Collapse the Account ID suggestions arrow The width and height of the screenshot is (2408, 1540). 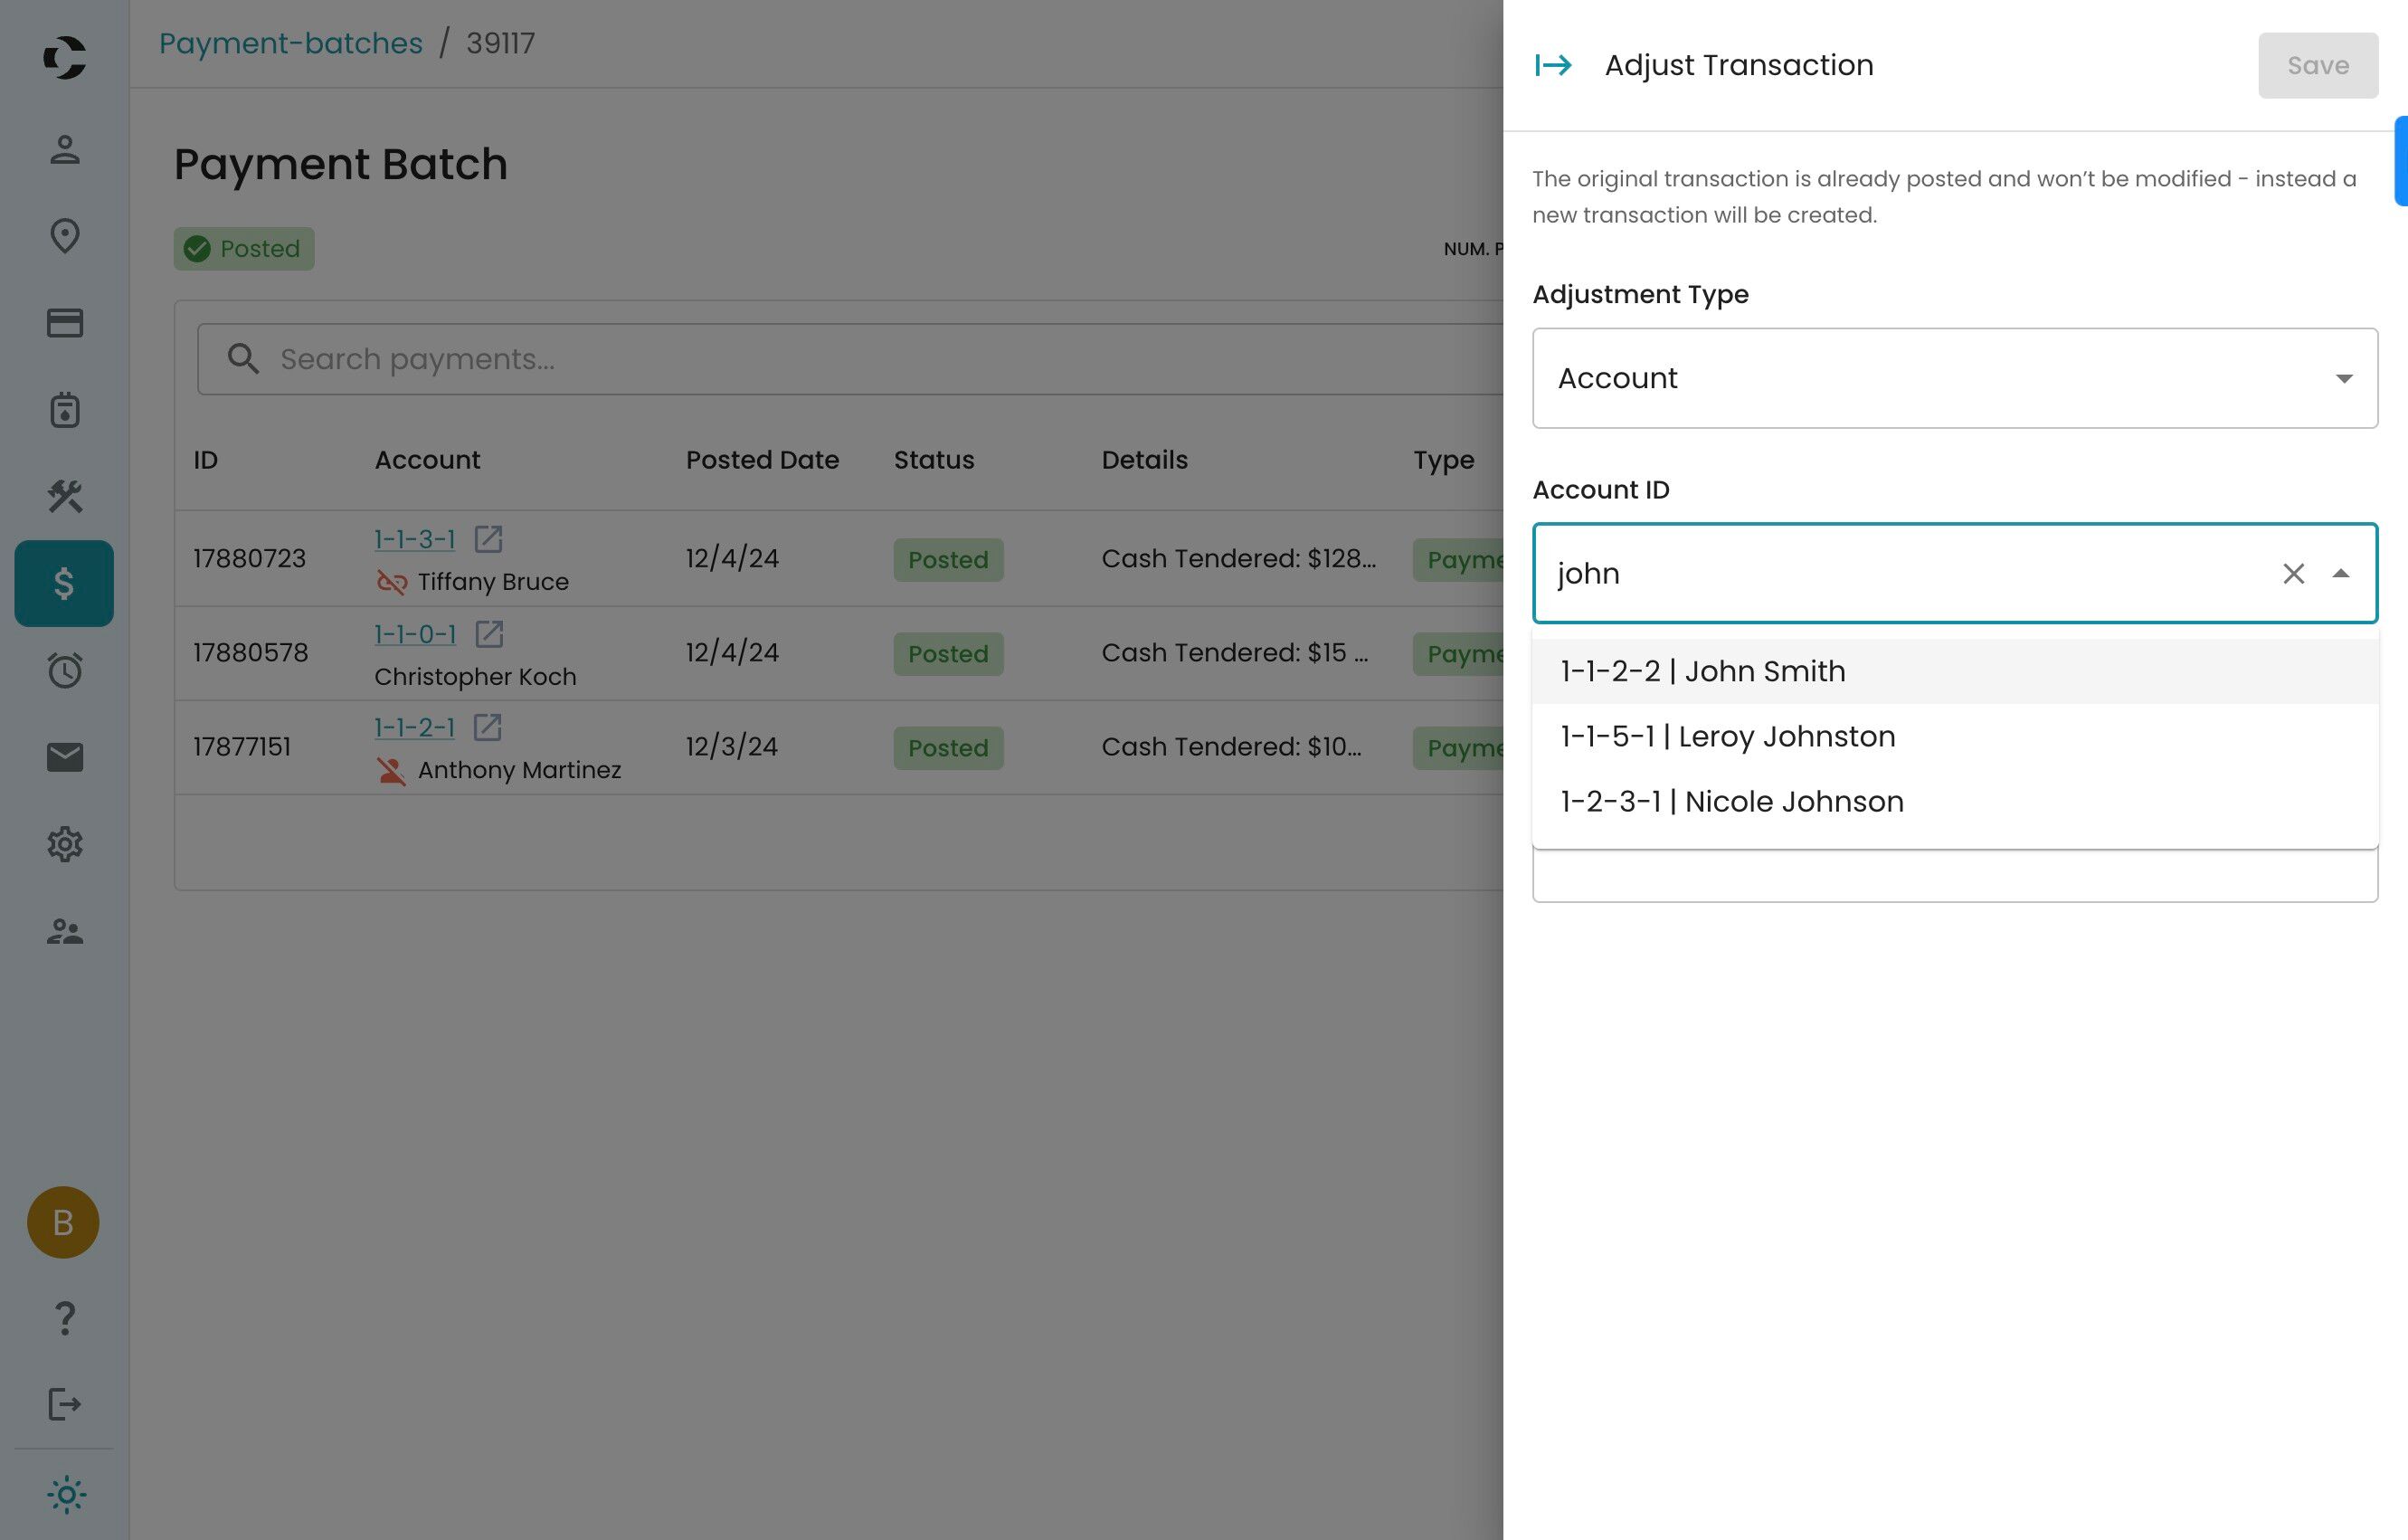2340,573
